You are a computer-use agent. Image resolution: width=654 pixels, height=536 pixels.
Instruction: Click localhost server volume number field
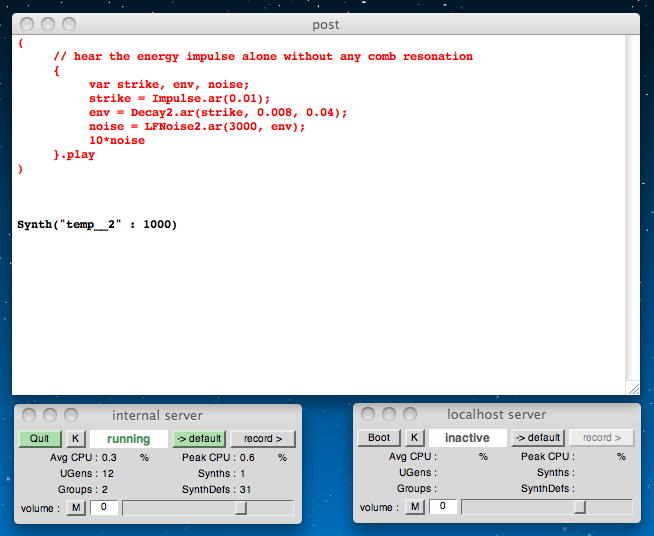point(443,506)
